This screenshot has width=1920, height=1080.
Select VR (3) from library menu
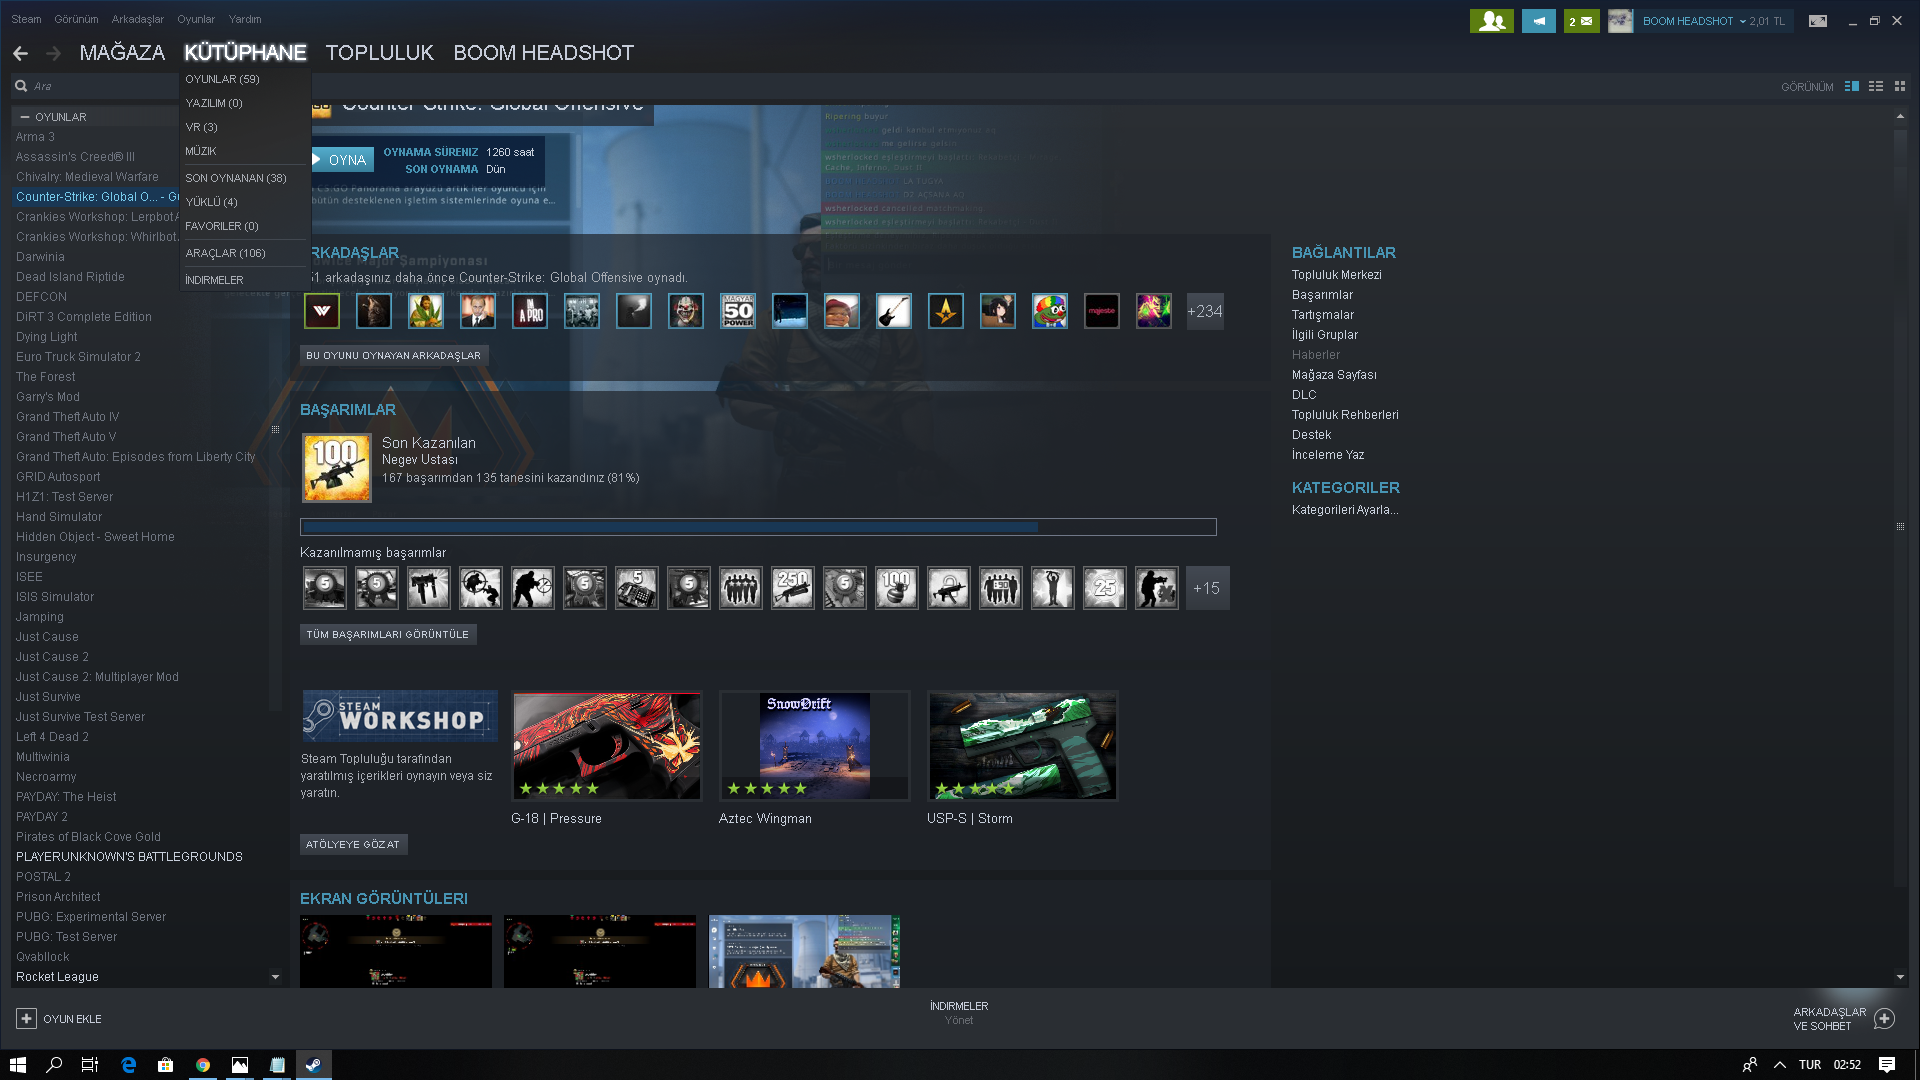point(201,127)
